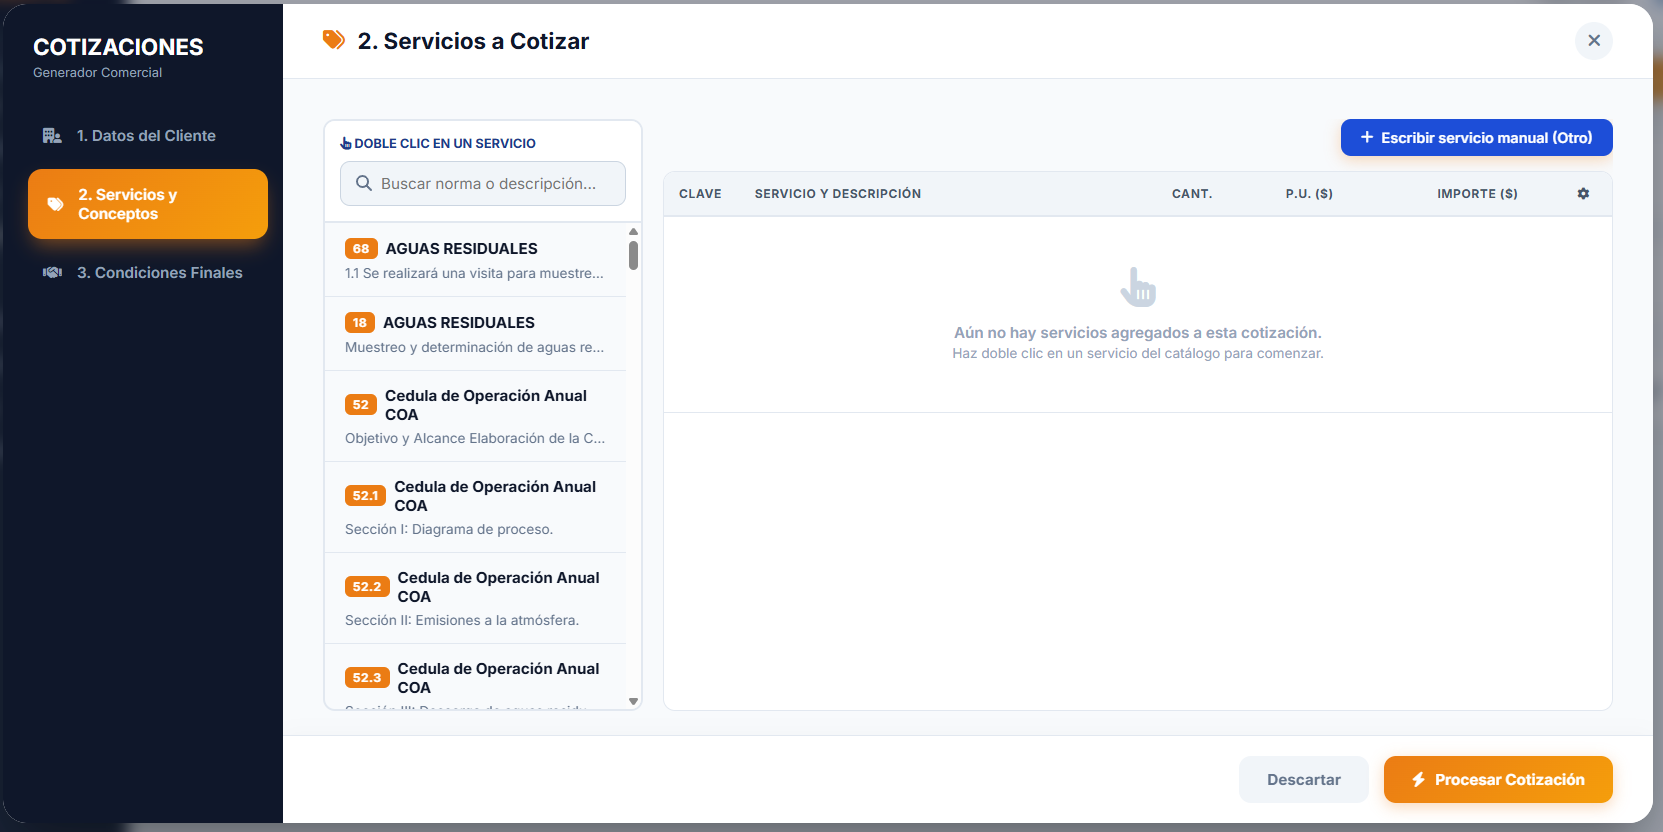Click the SERVICIO Y DESCRIPCIÓN column header
This screenshot has height=832, width=1663.
tap(838, 194)
